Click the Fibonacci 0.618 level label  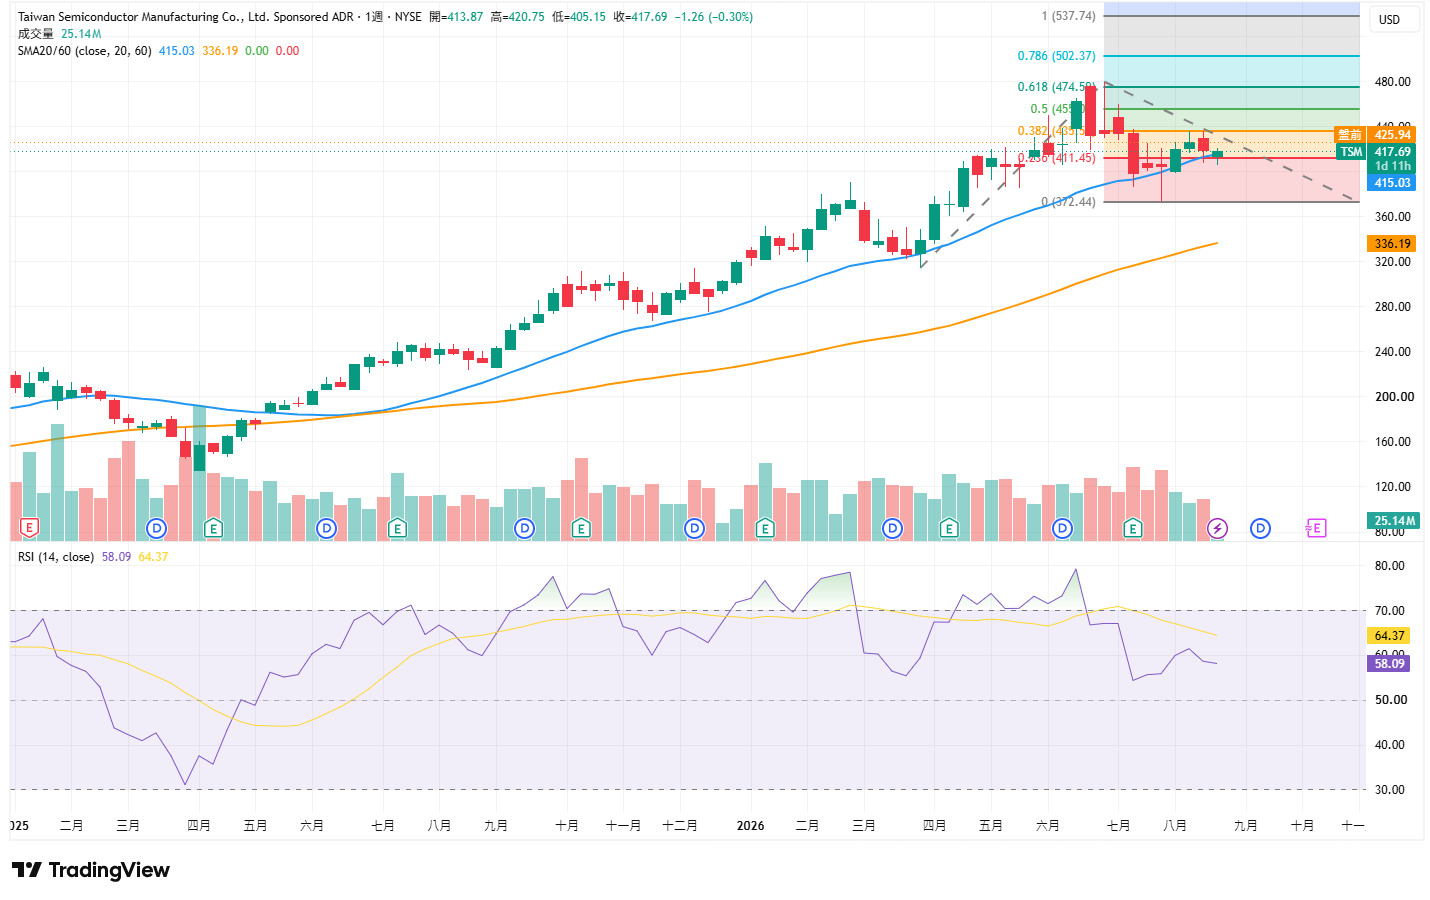[1057, 87]
